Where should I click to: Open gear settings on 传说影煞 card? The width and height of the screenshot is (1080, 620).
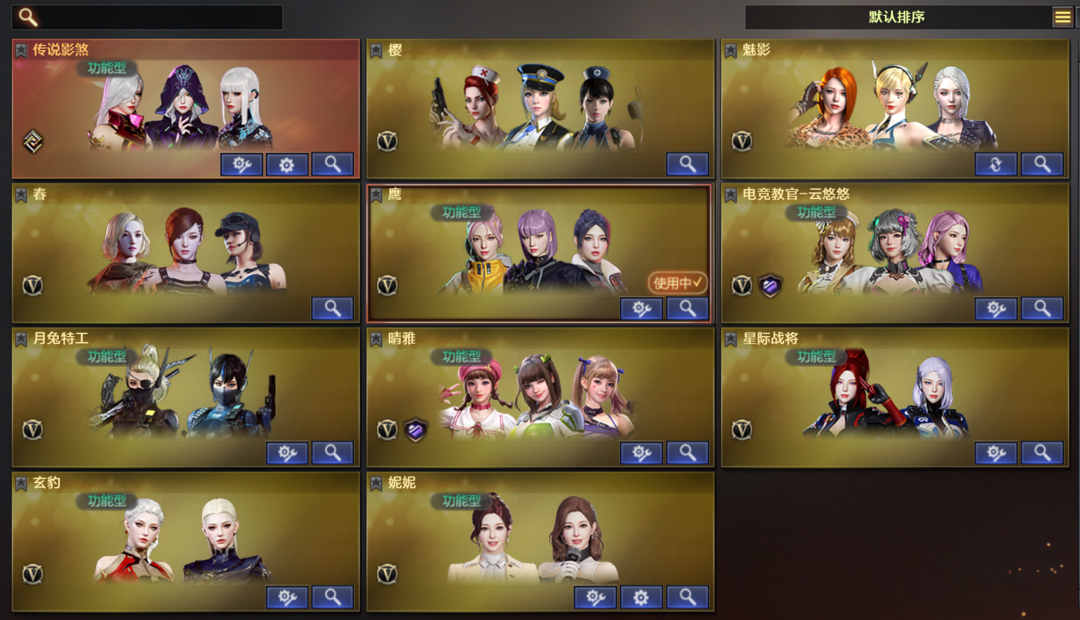click(x=287, y=164)
